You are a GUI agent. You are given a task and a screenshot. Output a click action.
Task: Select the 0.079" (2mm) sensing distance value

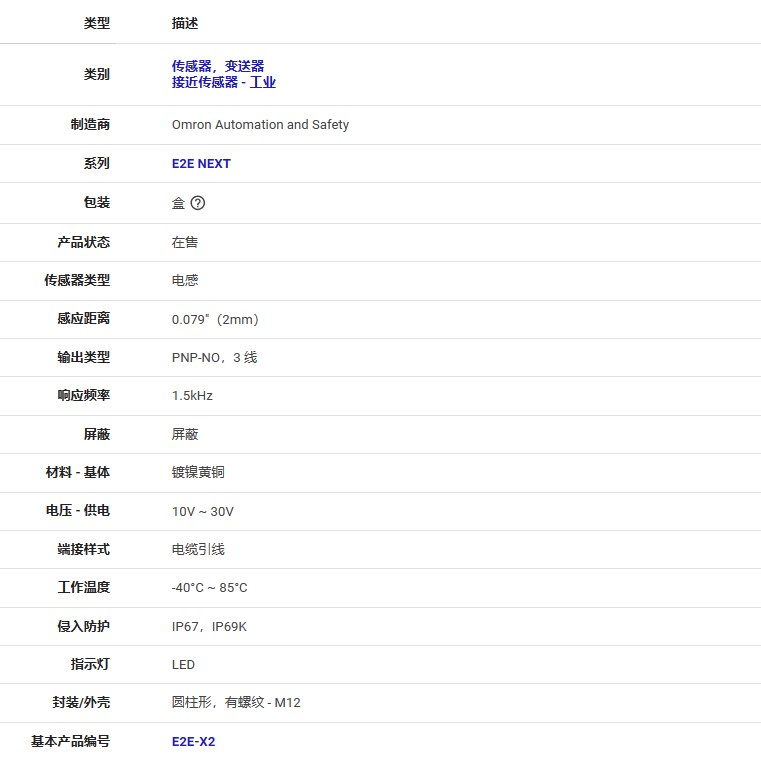pos(215,319)
